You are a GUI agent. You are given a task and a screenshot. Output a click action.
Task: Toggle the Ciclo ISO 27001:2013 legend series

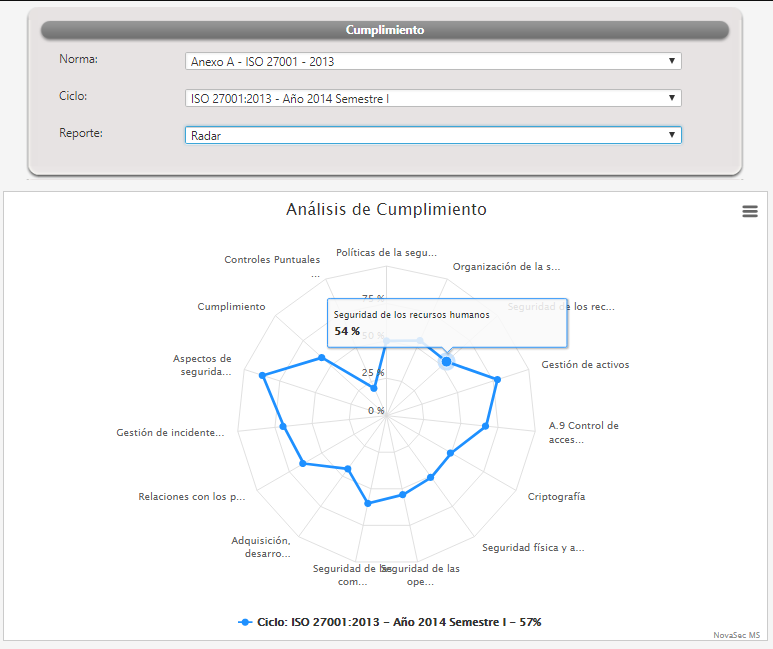tap(398, 622)
